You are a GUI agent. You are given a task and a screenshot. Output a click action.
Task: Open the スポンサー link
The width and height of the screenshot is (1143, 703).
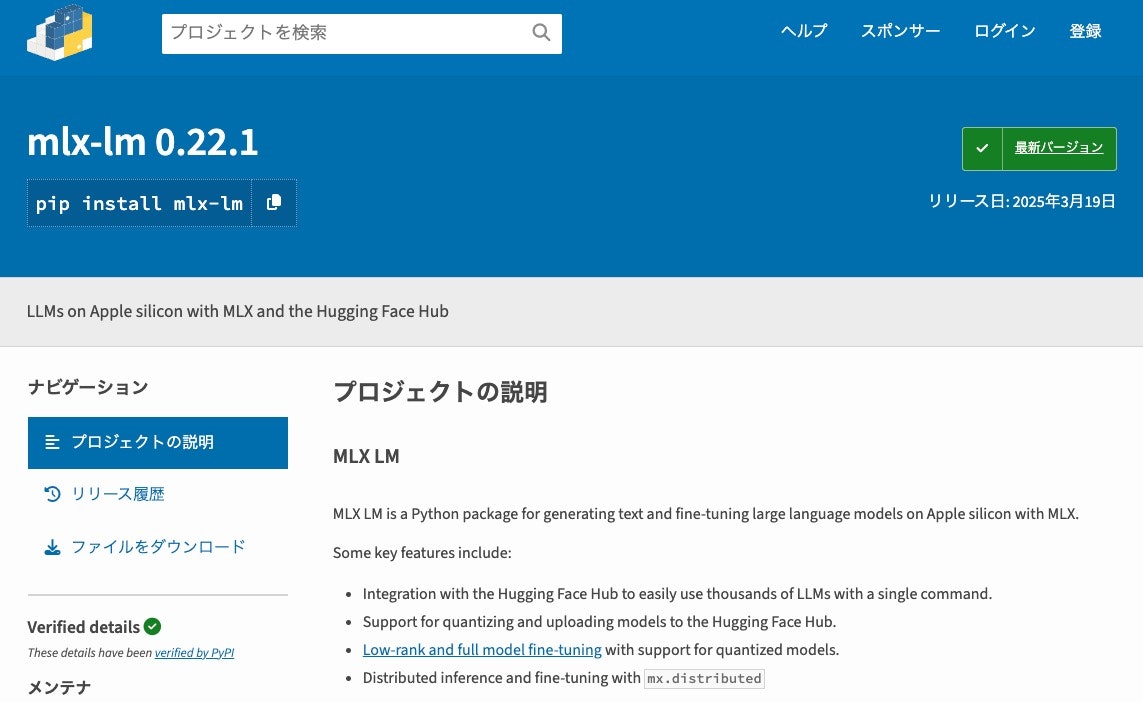pos(900,31)
